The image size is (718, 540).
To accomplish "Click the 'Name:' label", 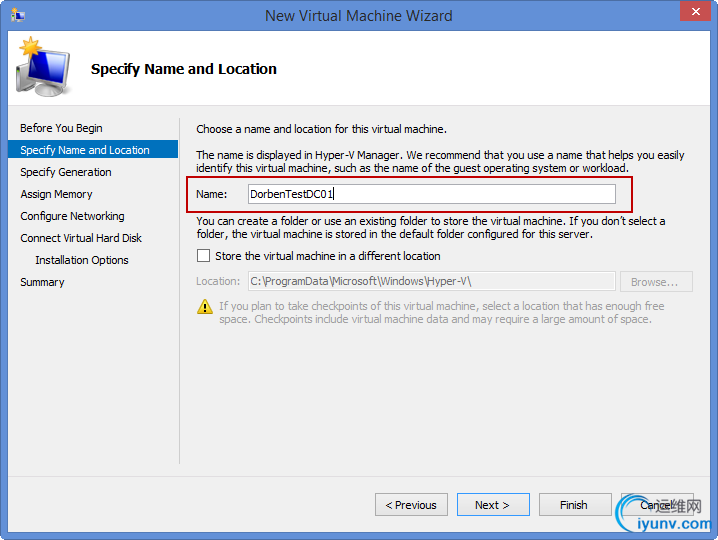I will click(212, 194).
